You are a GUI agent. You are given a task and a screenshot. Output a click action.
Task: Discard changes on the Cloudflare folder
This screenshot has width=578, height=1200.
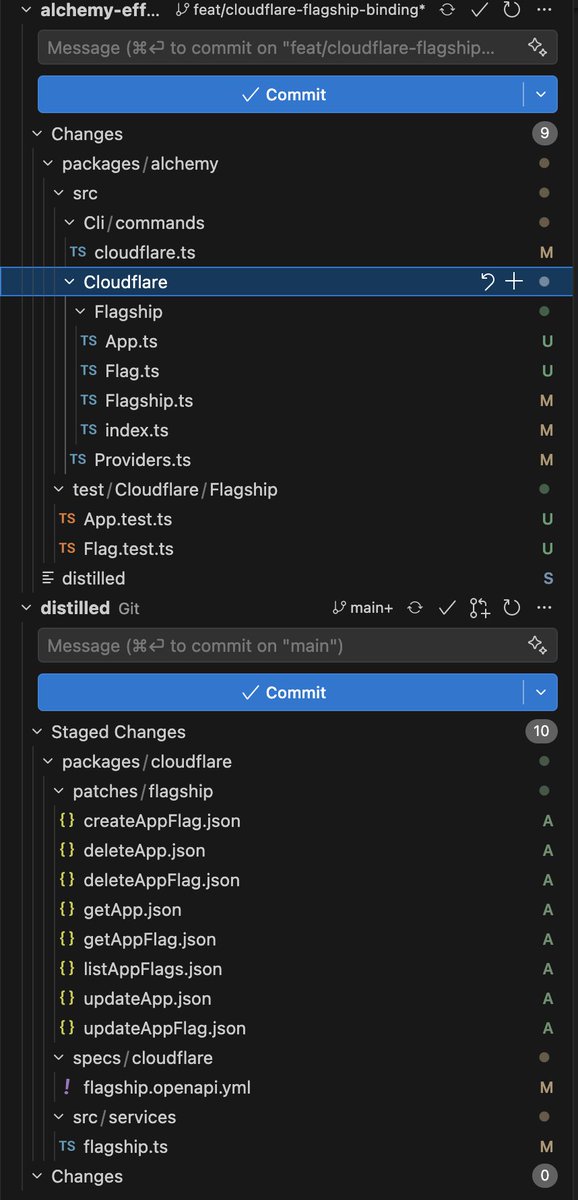click(x=487, y=282)
